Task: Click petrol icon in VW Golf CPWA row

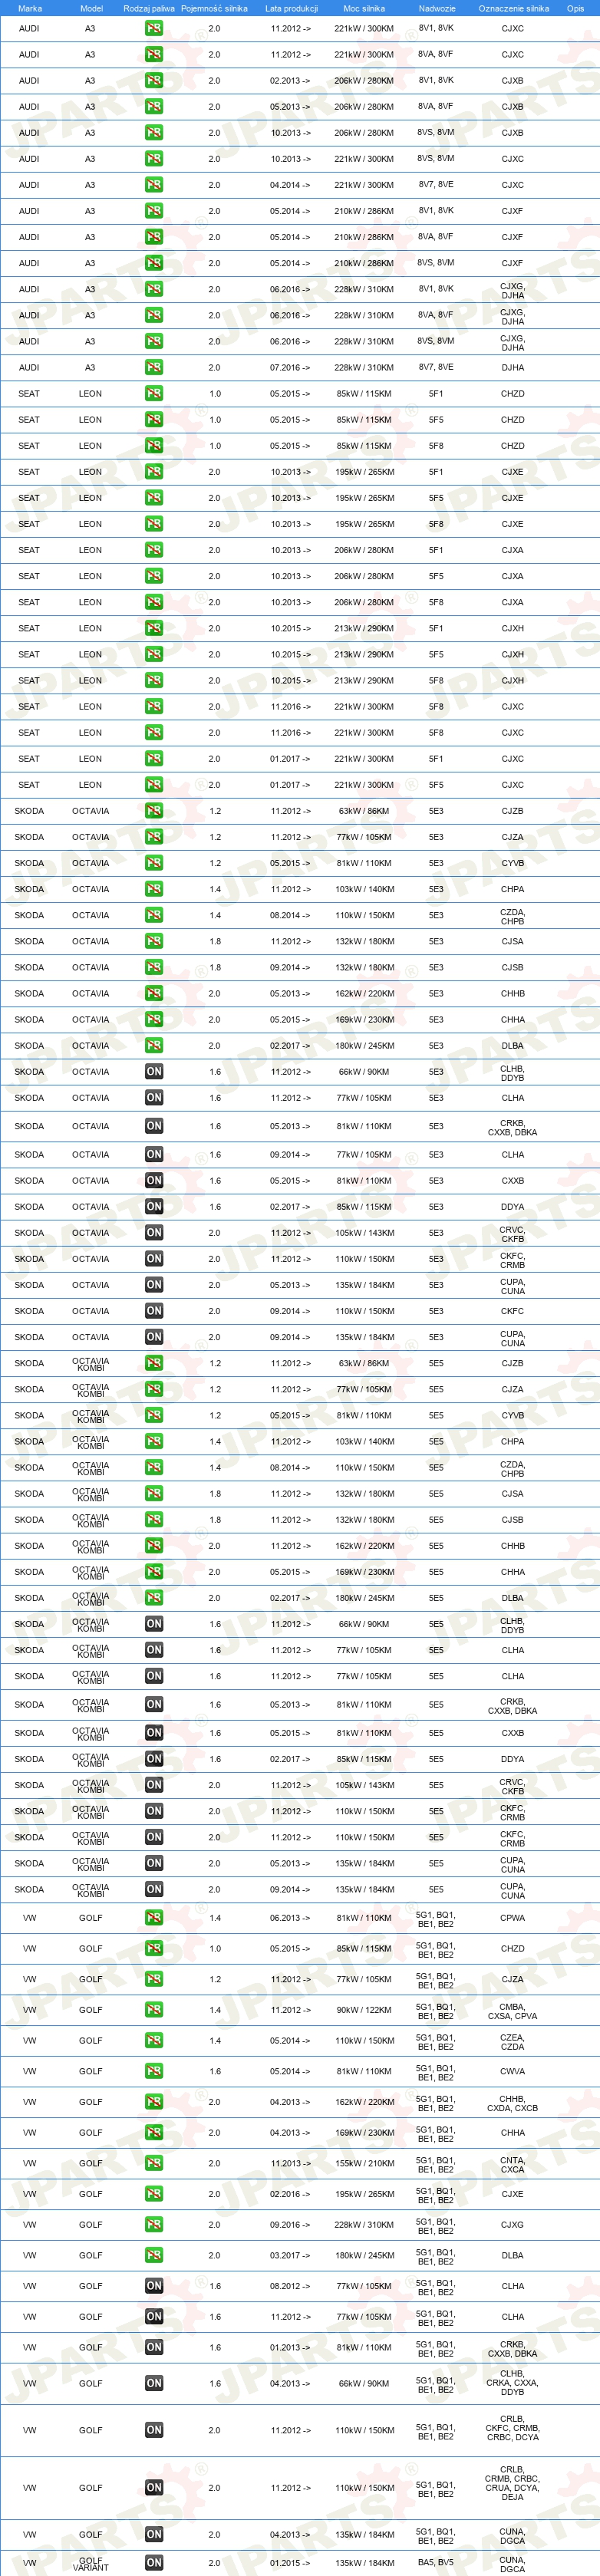Action: (154, 1918)
